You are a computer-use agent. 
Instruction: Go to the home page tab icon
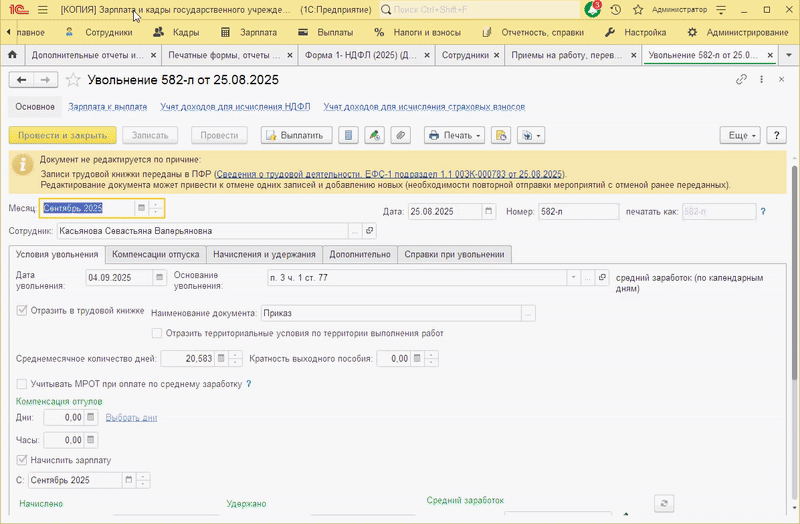(x=12, y=55)
